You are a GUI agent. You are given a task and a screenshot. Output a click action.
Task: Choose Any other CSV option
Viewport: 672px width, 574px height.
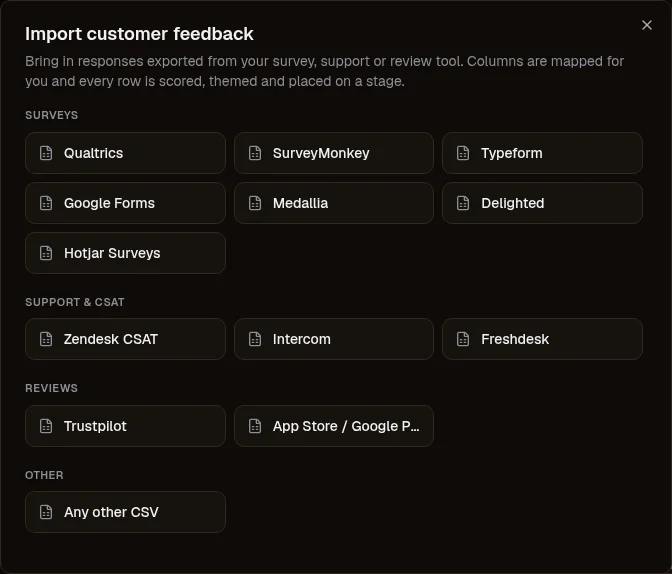click(x=125, y=512)
